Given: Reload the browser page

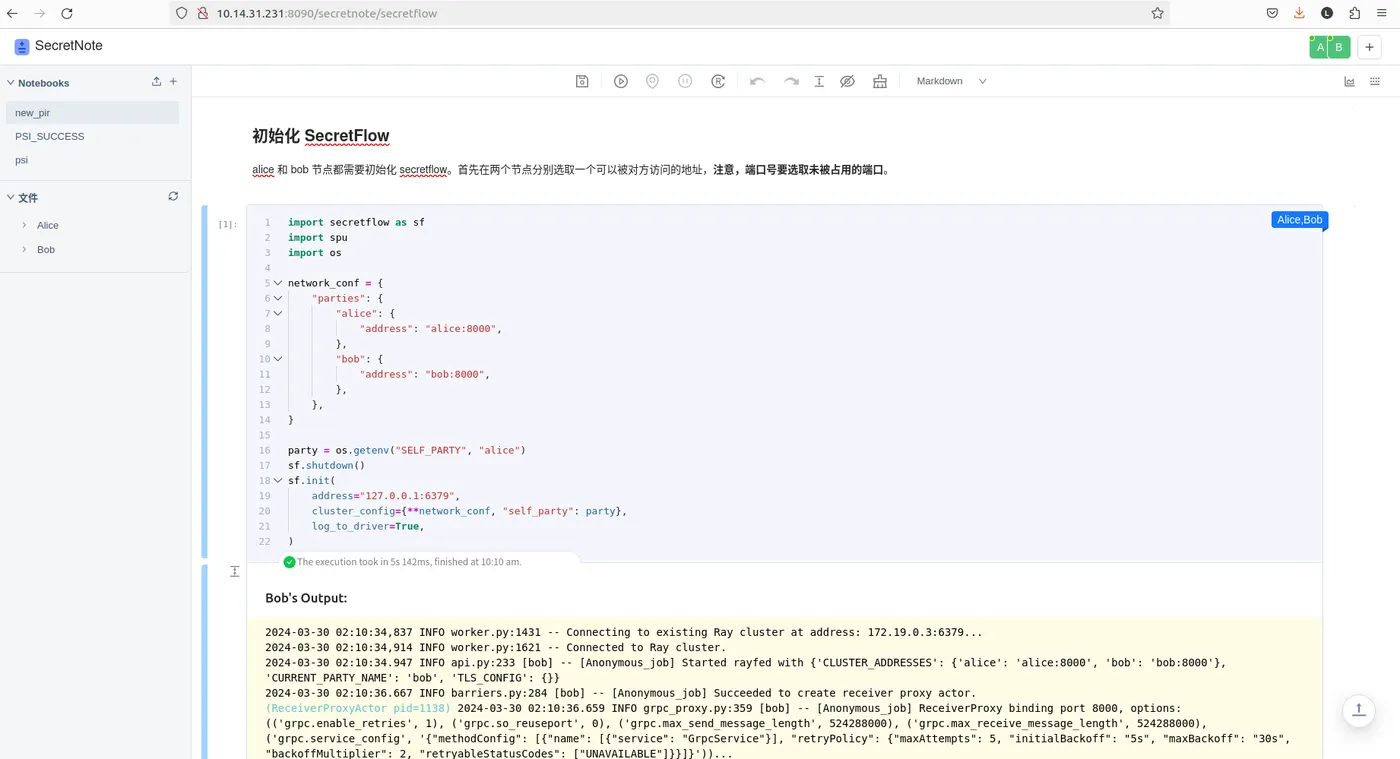Looking at the screenshot, I should [x=67, y=13].
